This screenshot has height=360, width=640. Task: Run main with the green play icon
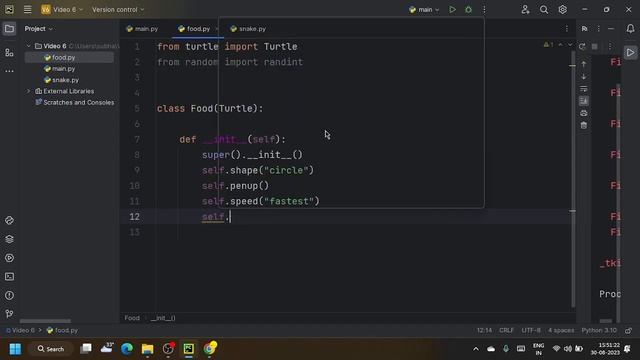point(452,9)
